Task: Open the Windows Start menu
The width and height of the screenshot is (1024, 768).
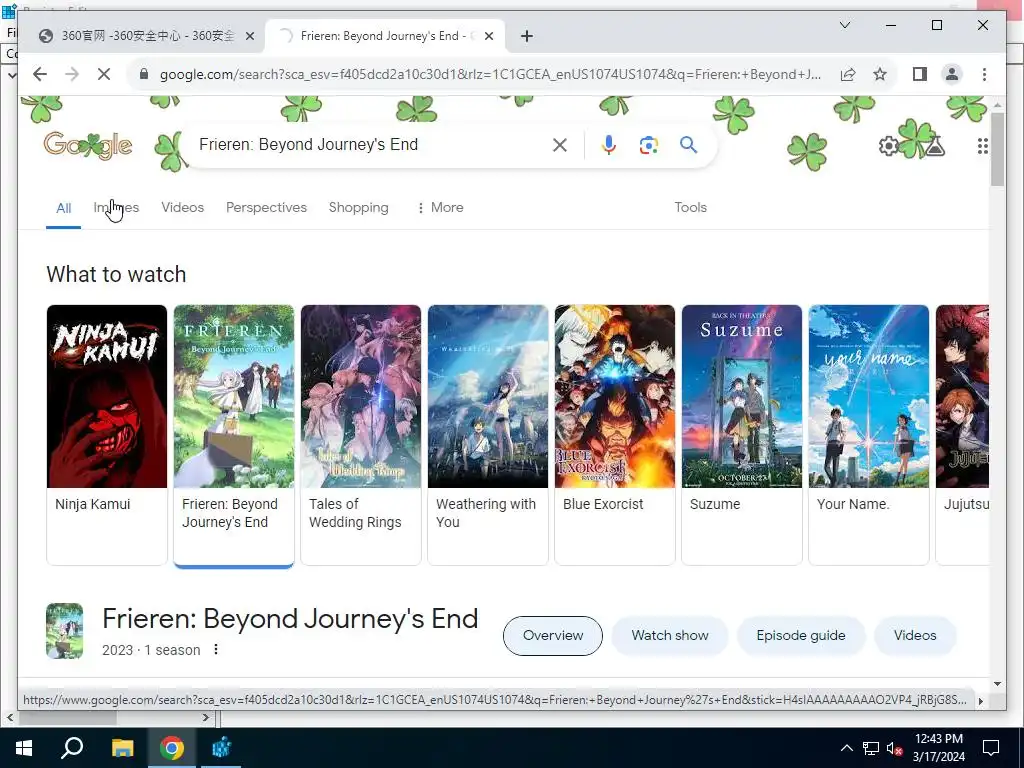Action: pos(24,748)
